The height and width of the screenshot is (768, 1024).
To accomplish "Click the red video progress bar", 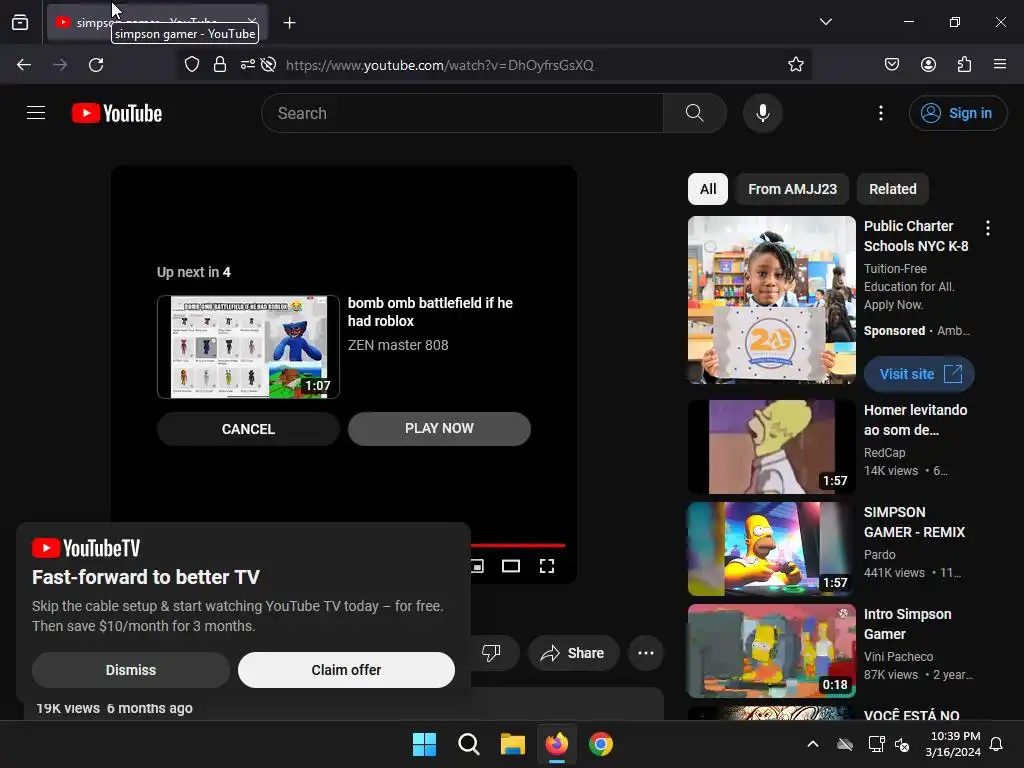I will (x=517, y=545).
